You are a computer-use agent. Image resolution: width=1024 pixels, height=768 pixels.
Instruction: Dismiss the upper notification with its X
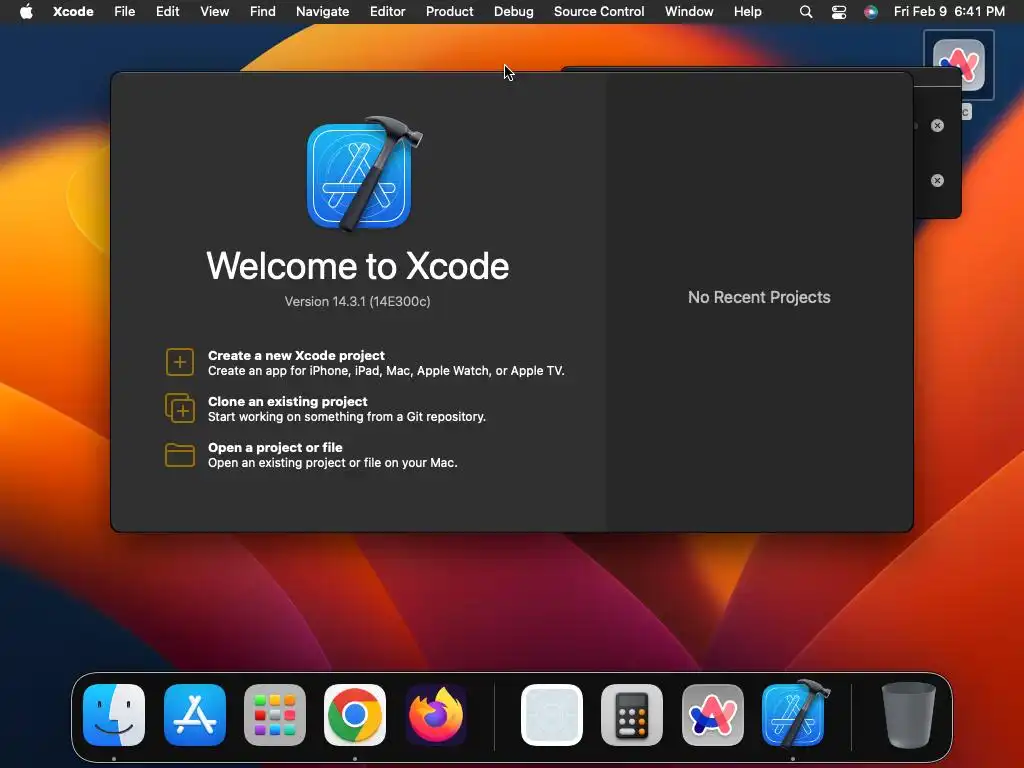(x=937, y=125)
